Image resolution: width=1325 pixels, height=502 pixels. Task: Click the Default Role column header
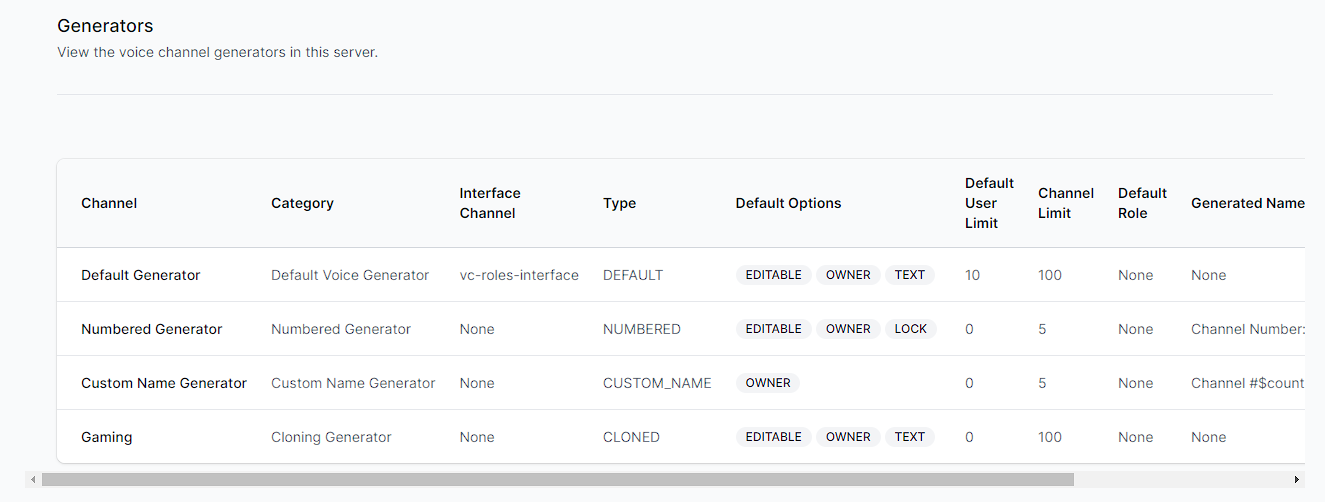click(1142, 203)
